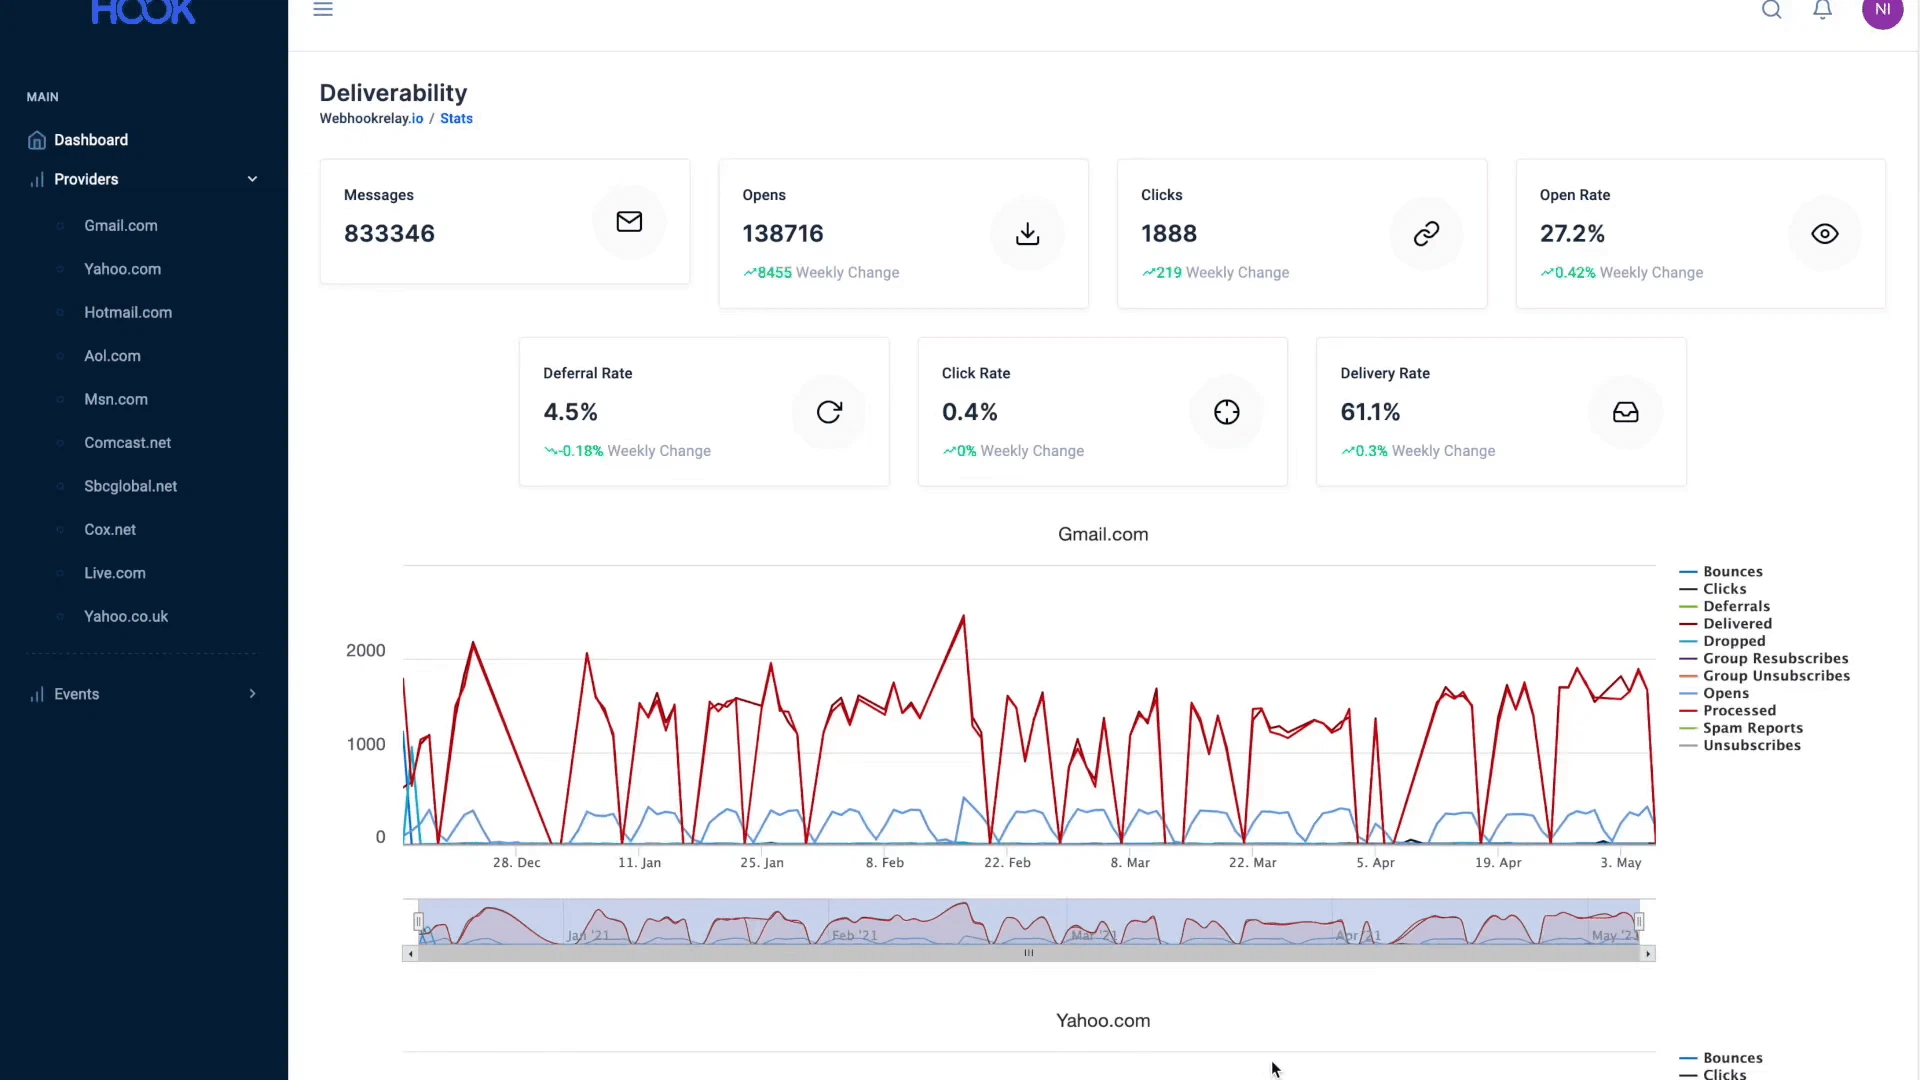The height and width of the screenshot is (1080, 1920).
Task: Open the NI user avatar menu
Action: coord(1881,10)
